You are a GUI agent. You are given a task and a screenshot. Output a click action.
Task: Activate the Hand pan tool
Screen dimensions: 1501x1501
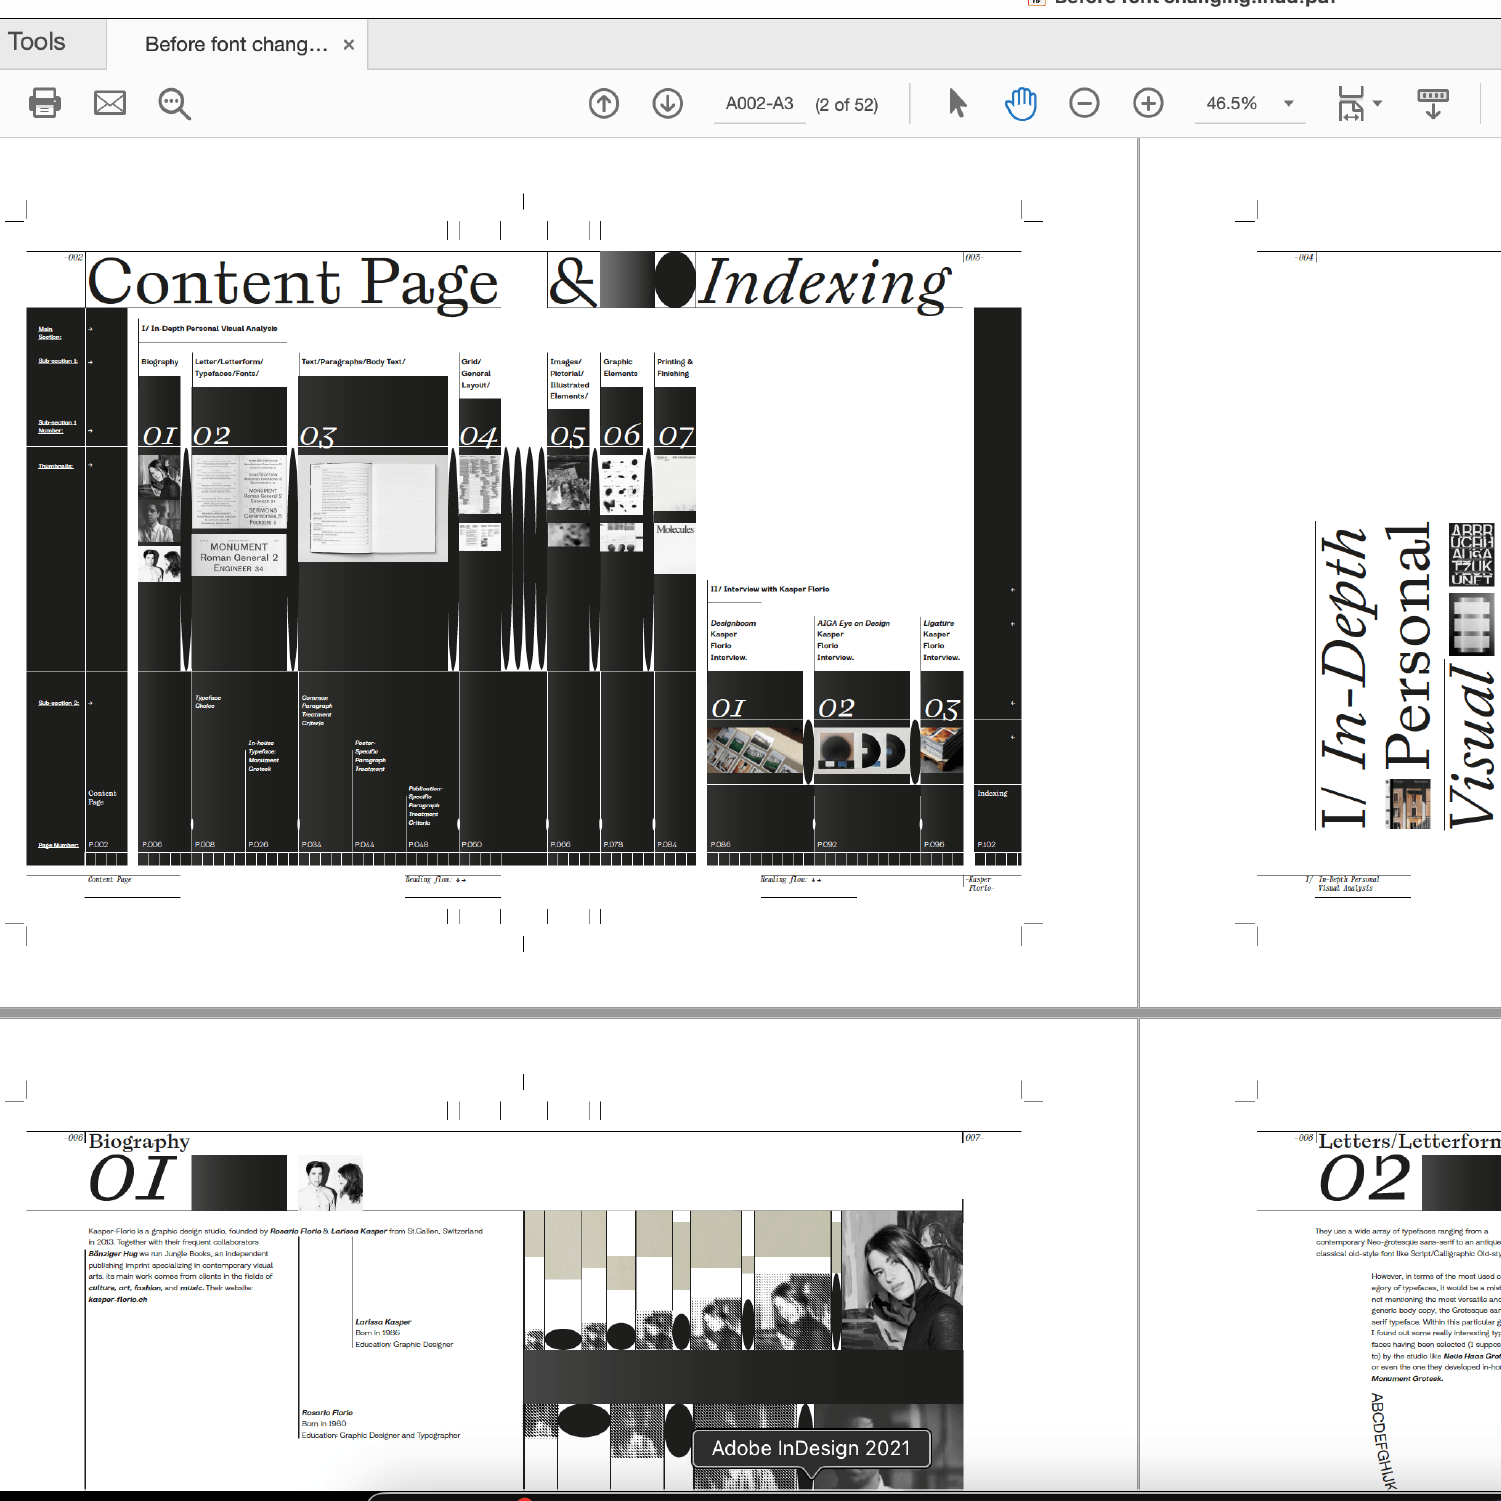(x=1020, y=103)
